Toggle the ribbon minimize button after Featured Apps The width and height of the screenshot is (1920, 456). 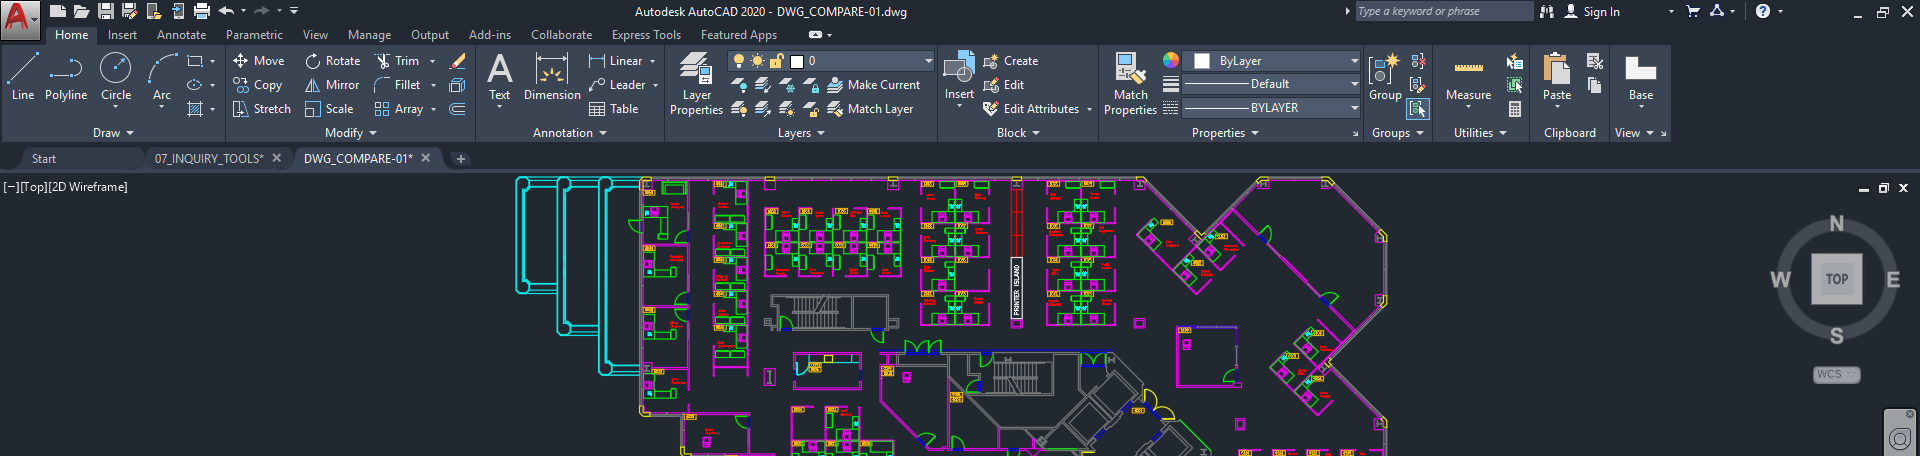pyautogui.click(x=816, y=35)
